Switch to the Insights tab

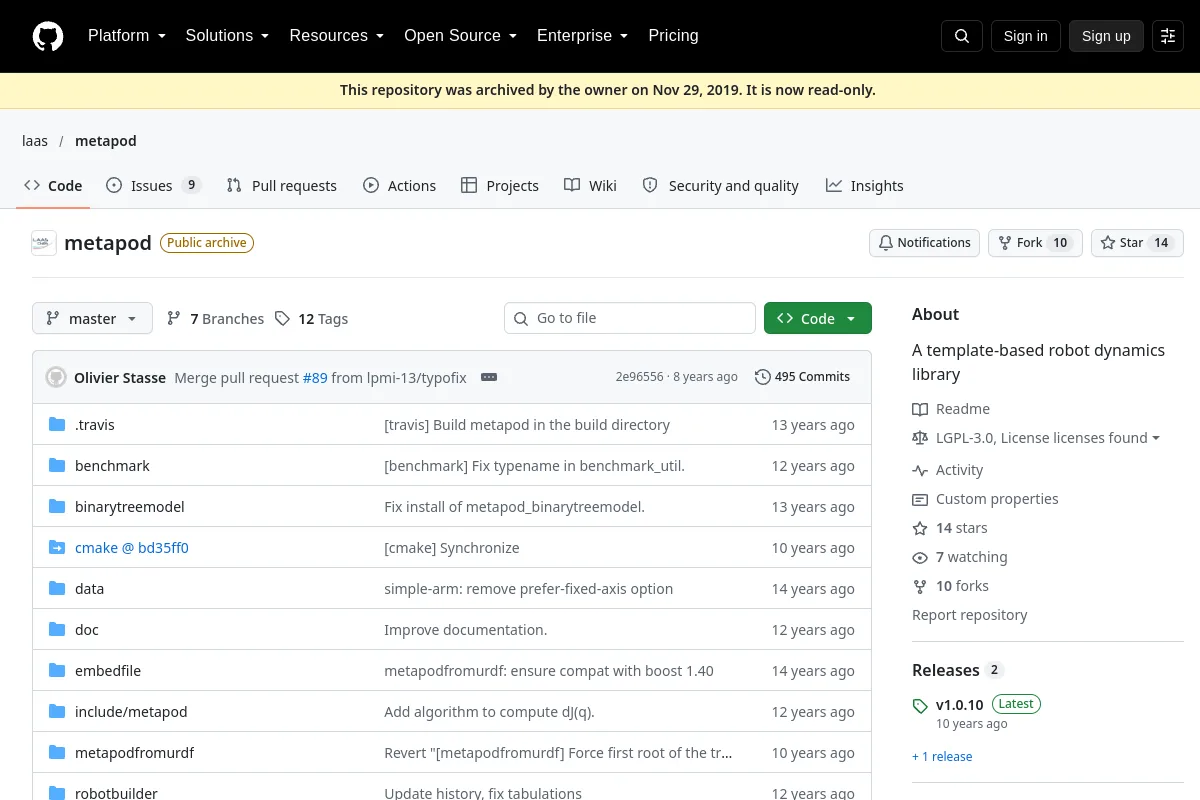click(864, 186)
